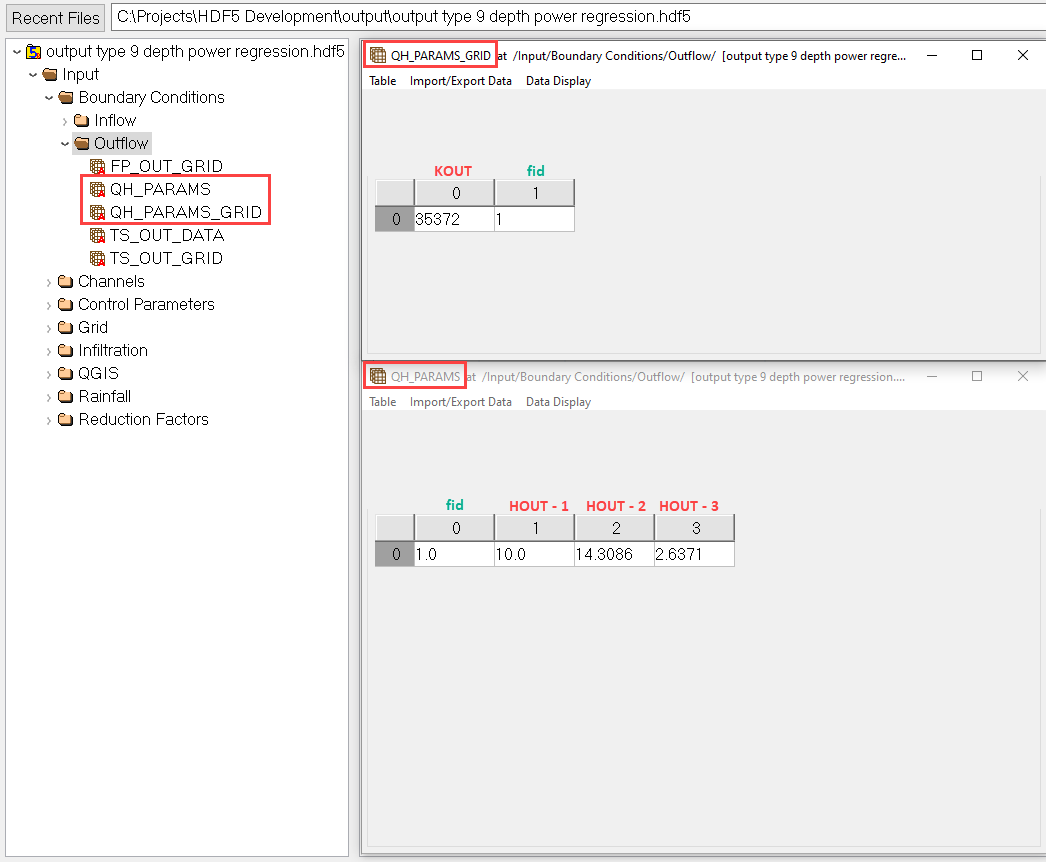This screenshot has height=862, width=1046.
Task: Click the Inflow folder icon
Action: [x=82, y=121]
